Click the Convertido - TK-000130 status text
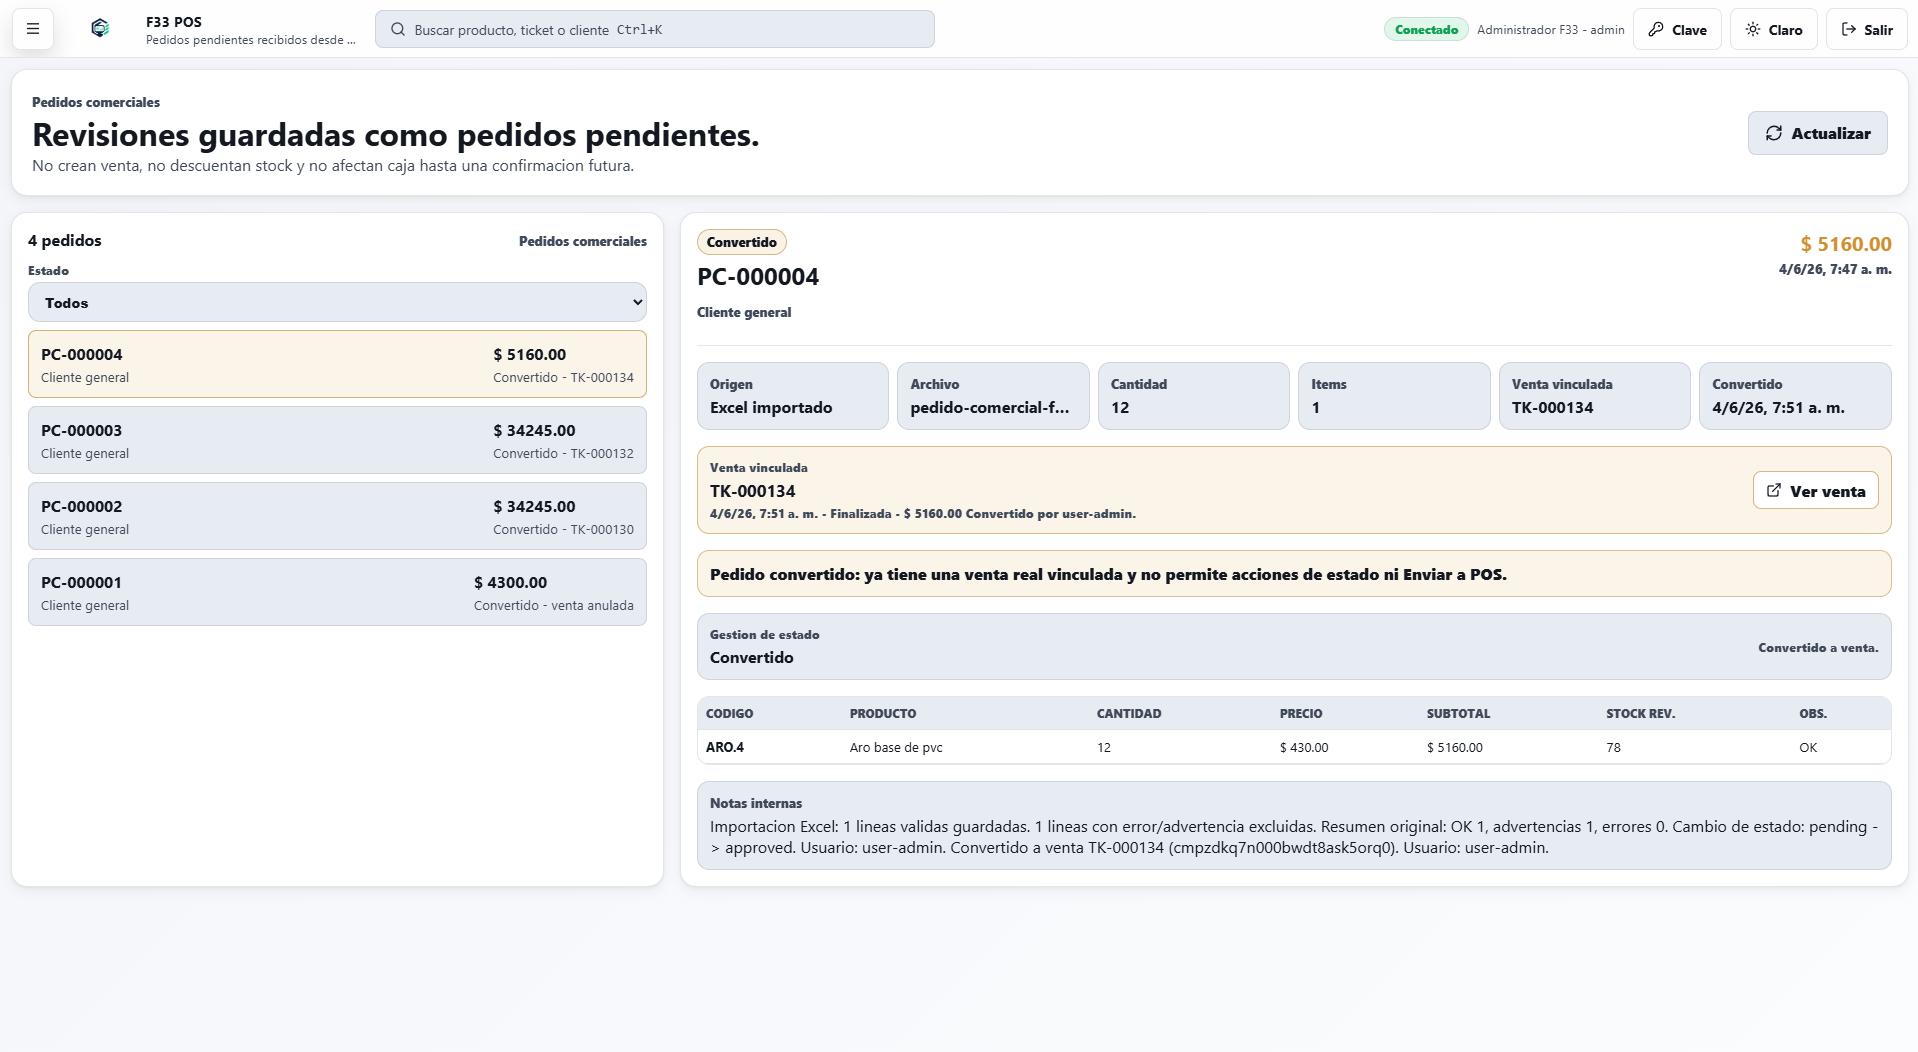The width and height of the screenshot is (1918, 1052). coord(563,529)
